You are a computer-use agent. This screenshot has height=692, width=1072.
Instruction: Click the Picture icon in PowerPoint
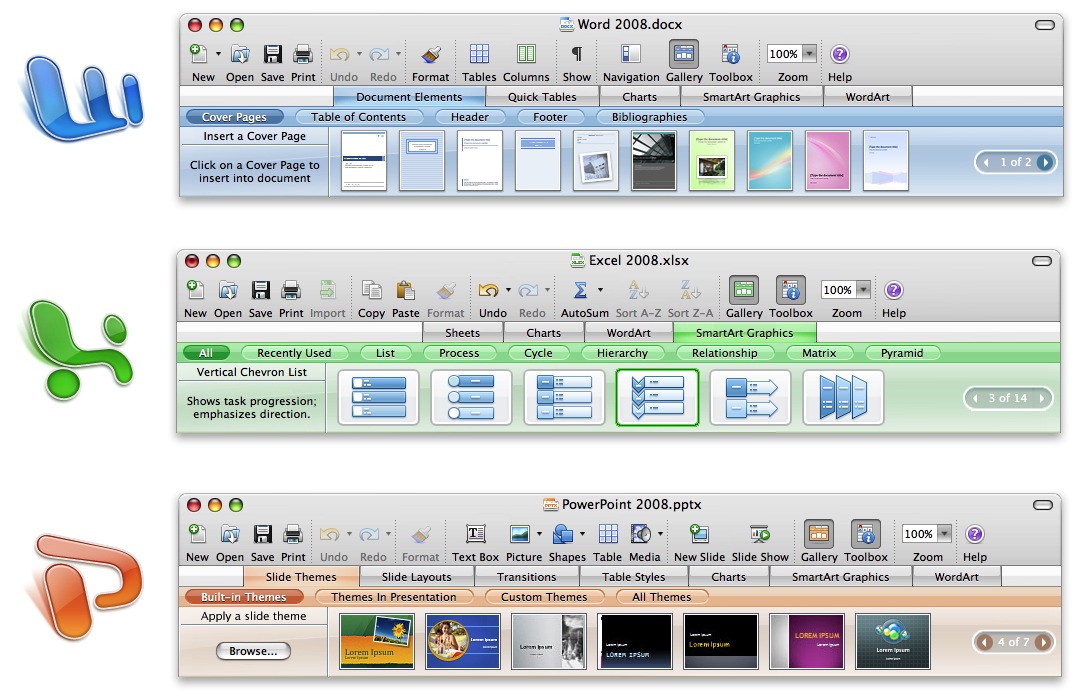click(520, 534)
